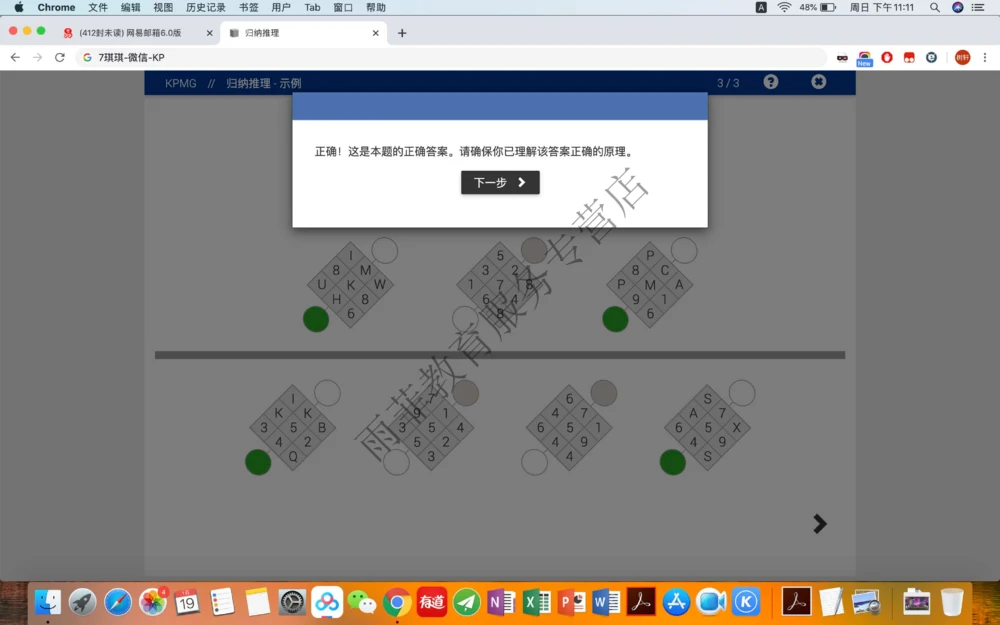Open the 历史记录 menu in the menu bar
Viewport: 1000px width, 625px height.
coord(204,7)
